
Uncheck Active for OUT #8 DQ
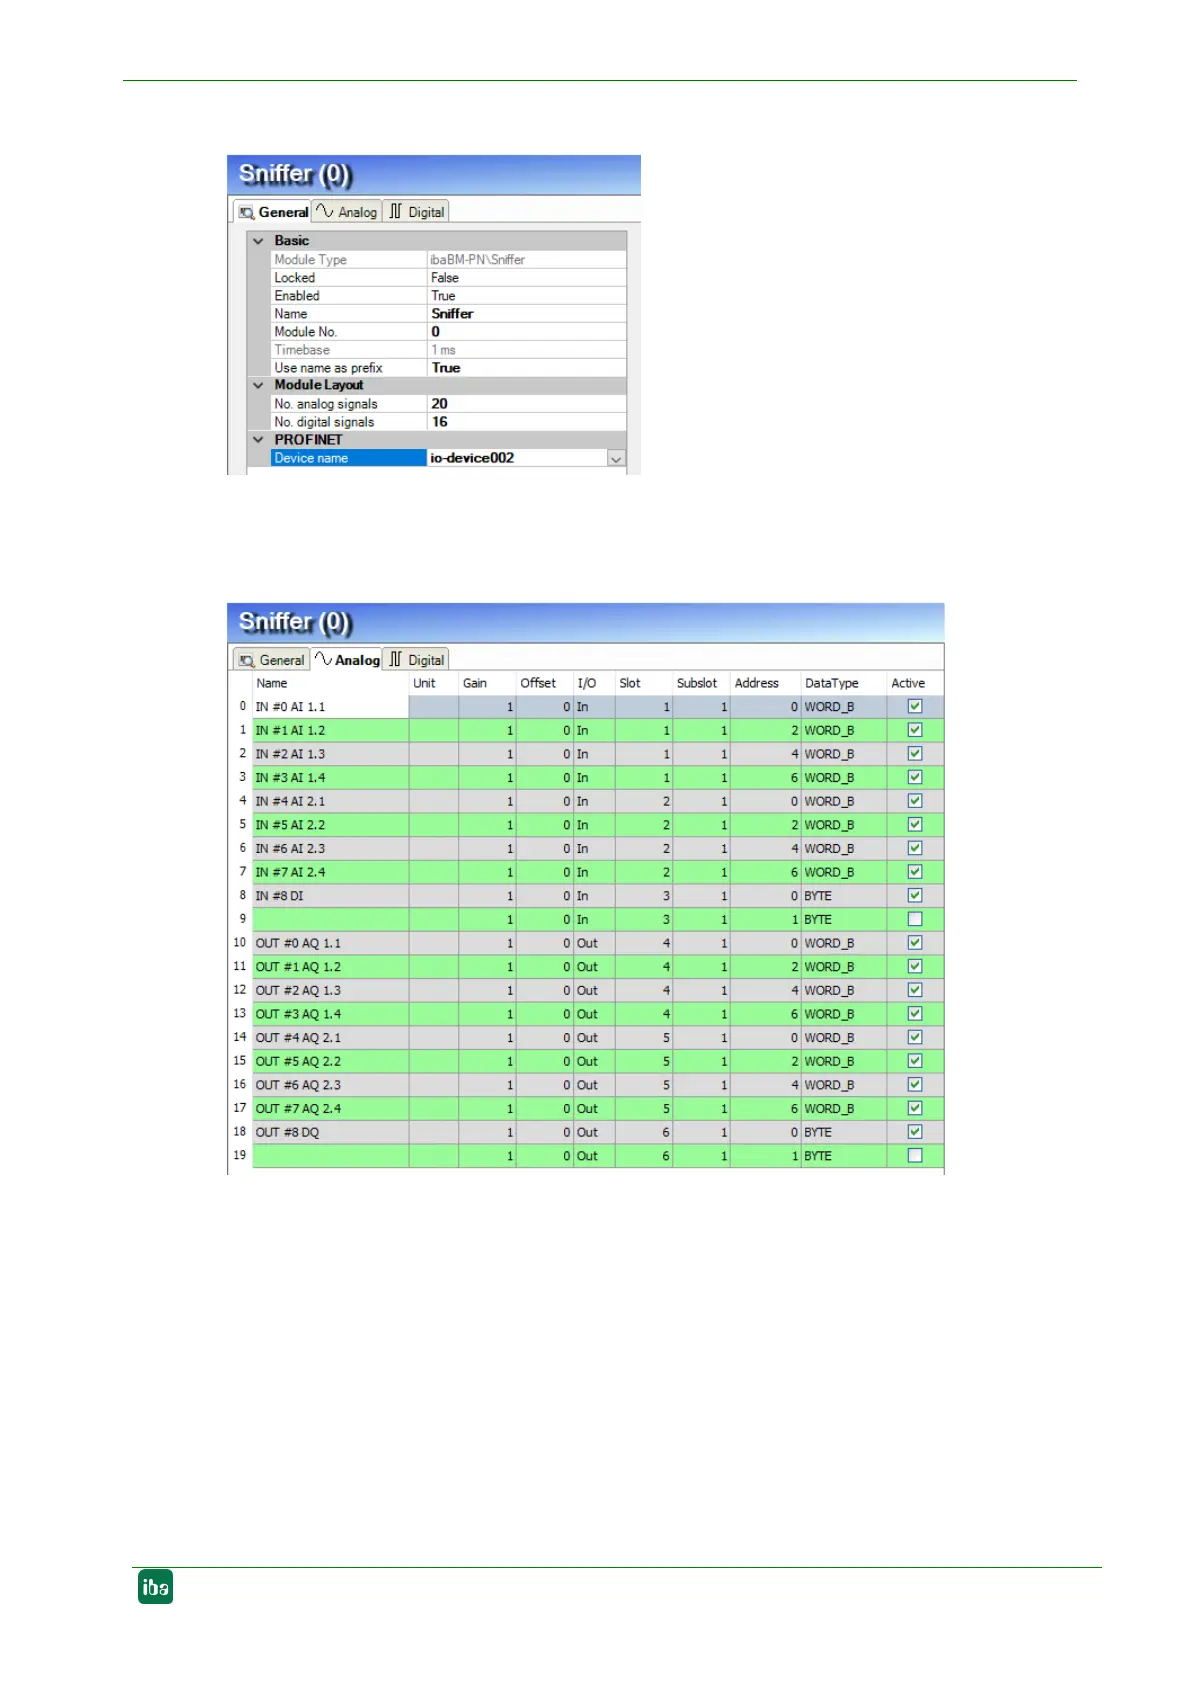pos(914,1132)
